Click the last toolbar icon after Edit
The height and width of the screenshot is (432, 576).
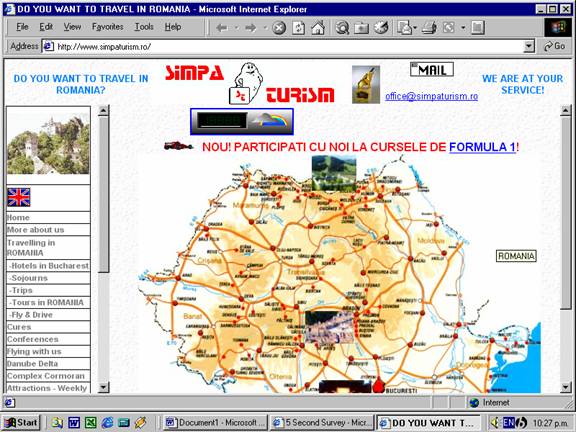(478, 28)
